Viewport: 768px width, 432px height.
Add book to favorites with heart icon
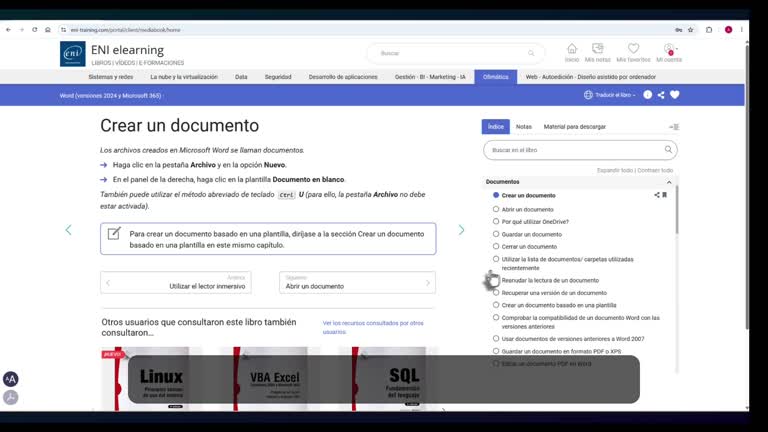click(x=674, y=95)
